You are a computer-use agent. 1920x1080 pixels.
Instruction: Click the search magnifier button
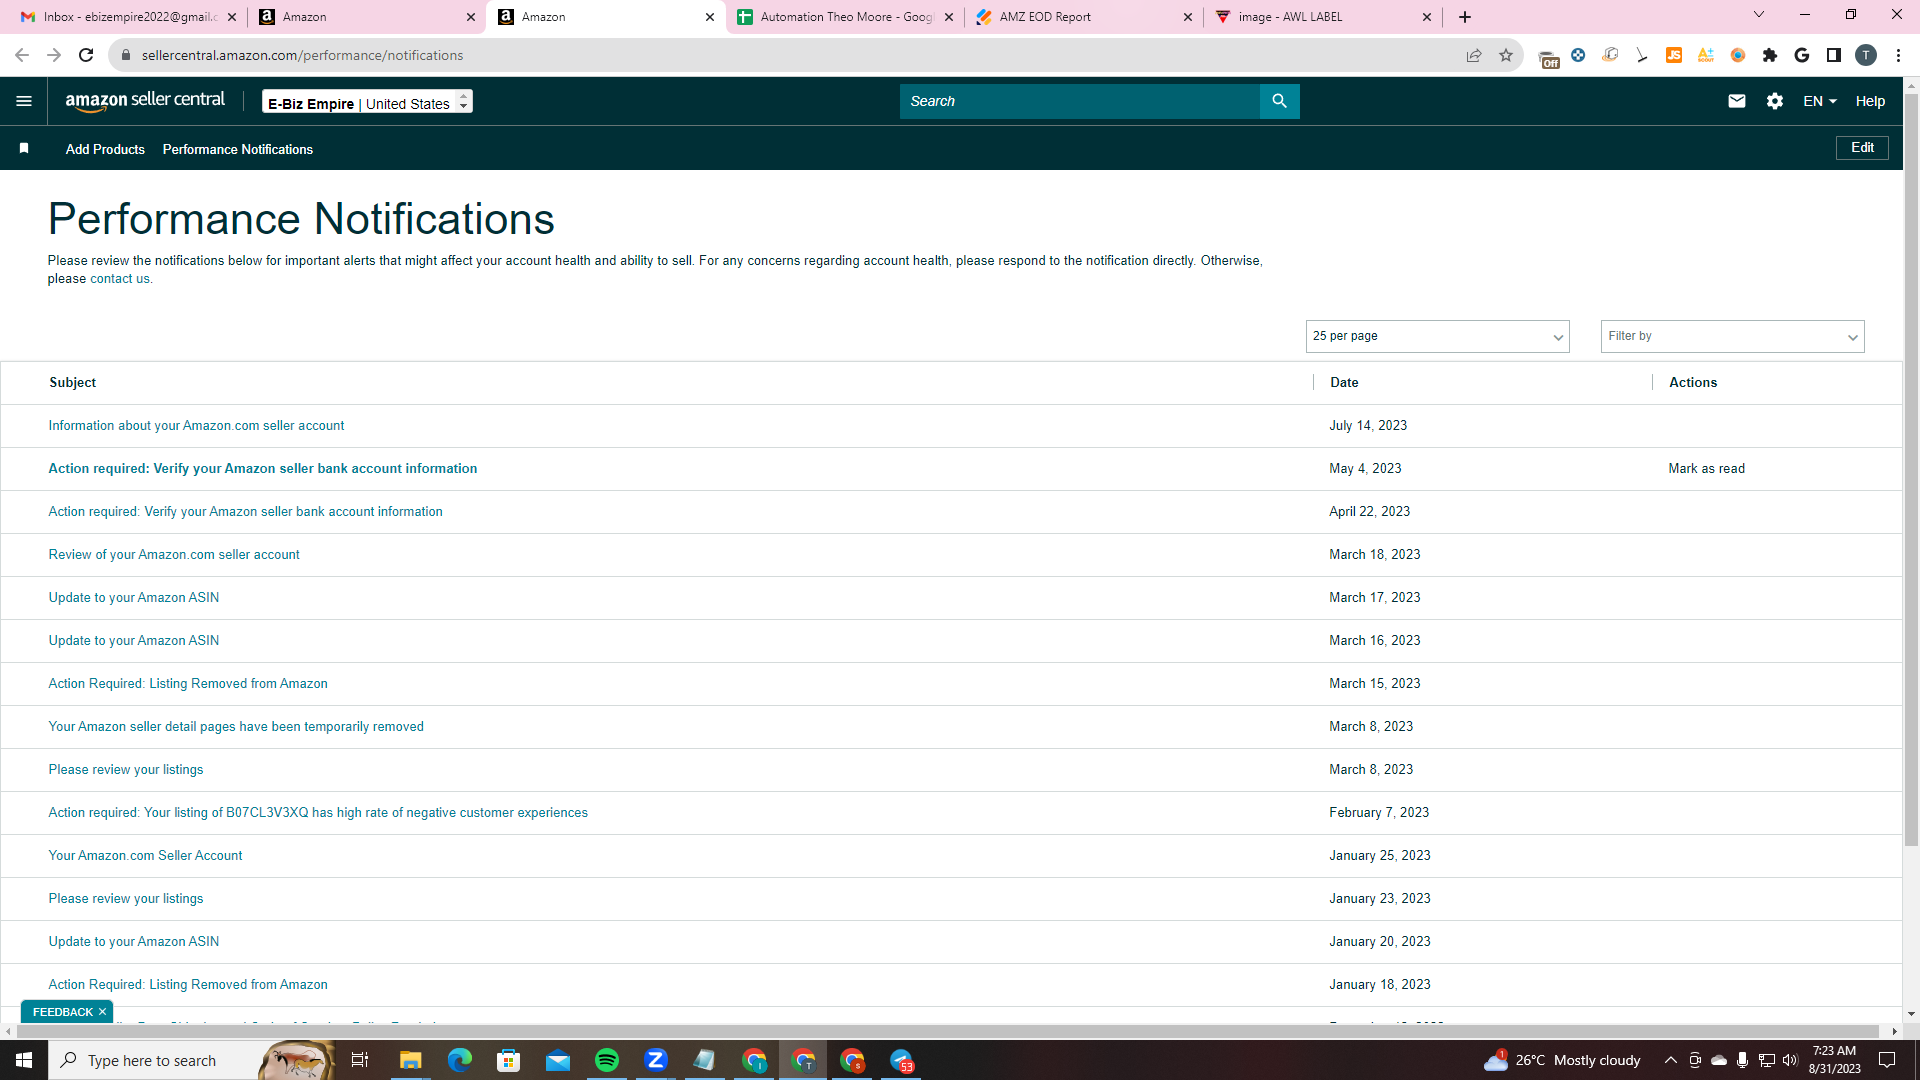click(x=1279, y=101)
